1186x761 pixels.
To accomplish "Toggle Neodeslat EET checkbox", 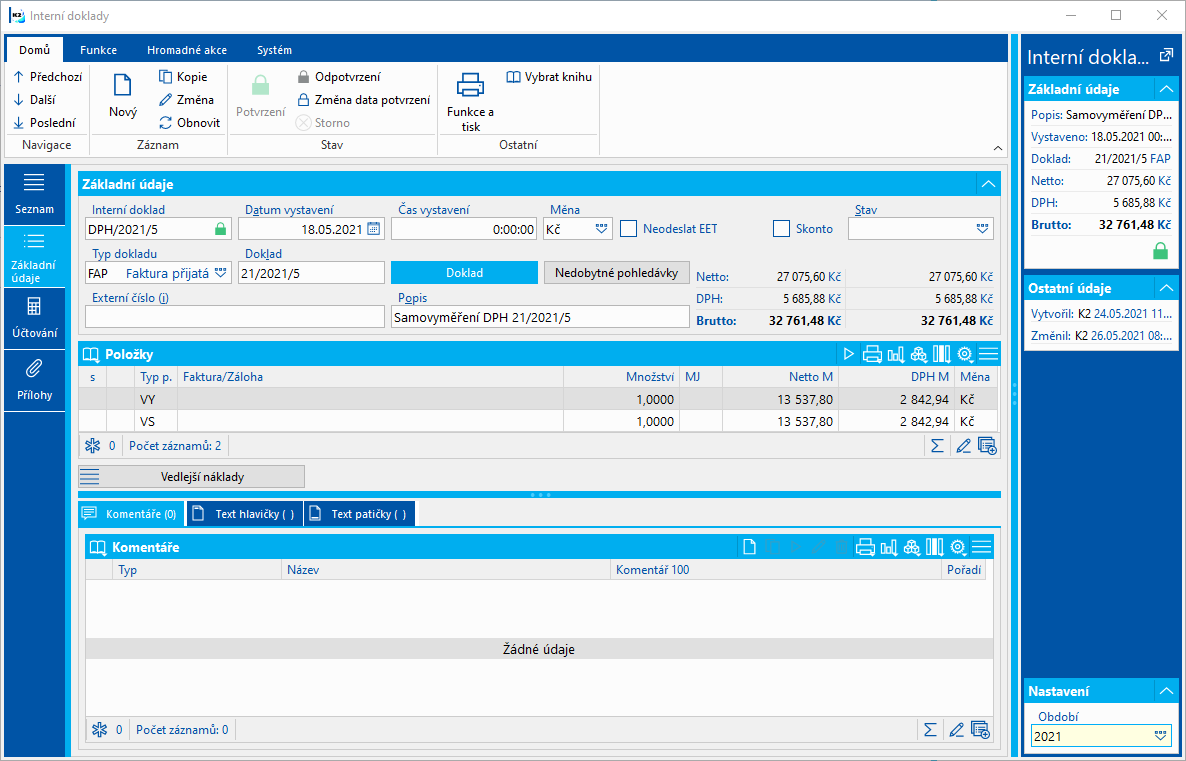I will point(628,229).
